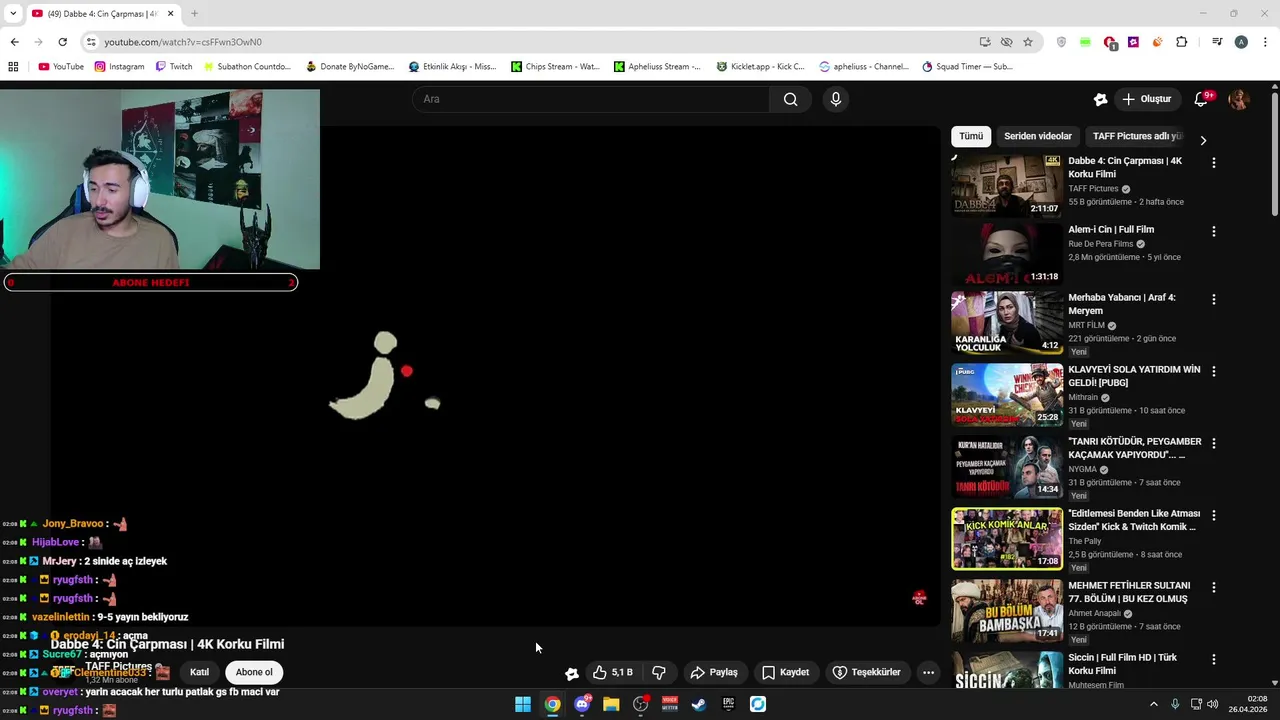This screenshot has width=1280, height=720.
Task: Open the TAFF Pictures channel link
Action: [118, 666]
